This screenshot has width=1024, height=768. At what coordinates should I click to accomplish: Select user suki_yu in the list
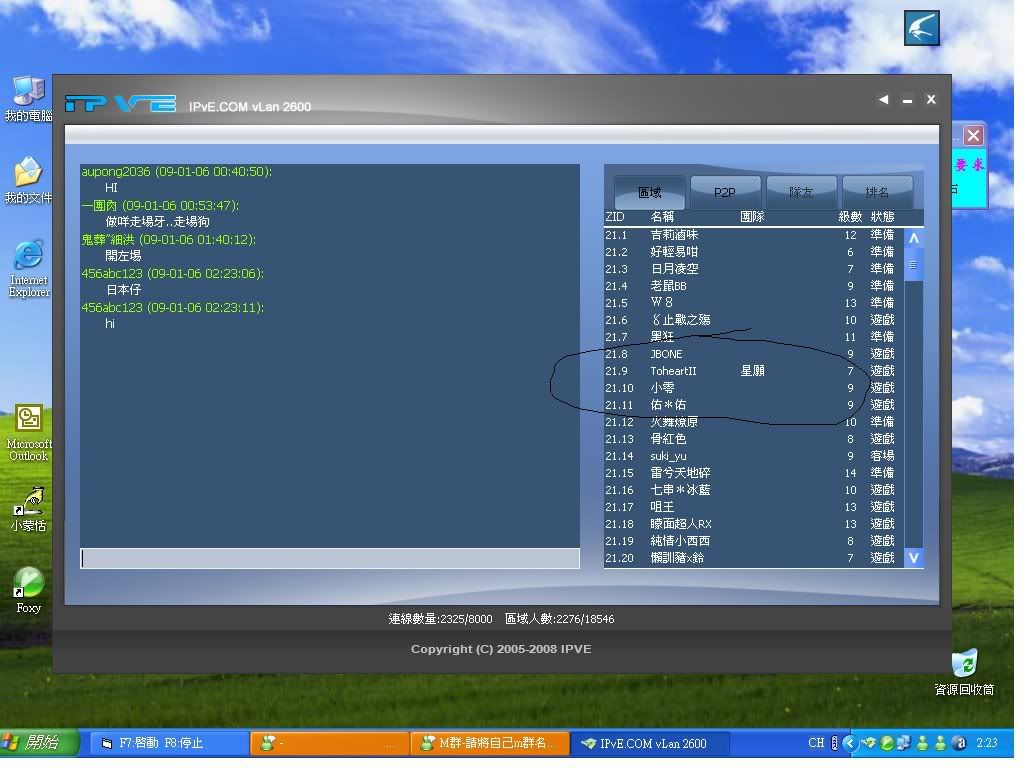pos(668,456)
